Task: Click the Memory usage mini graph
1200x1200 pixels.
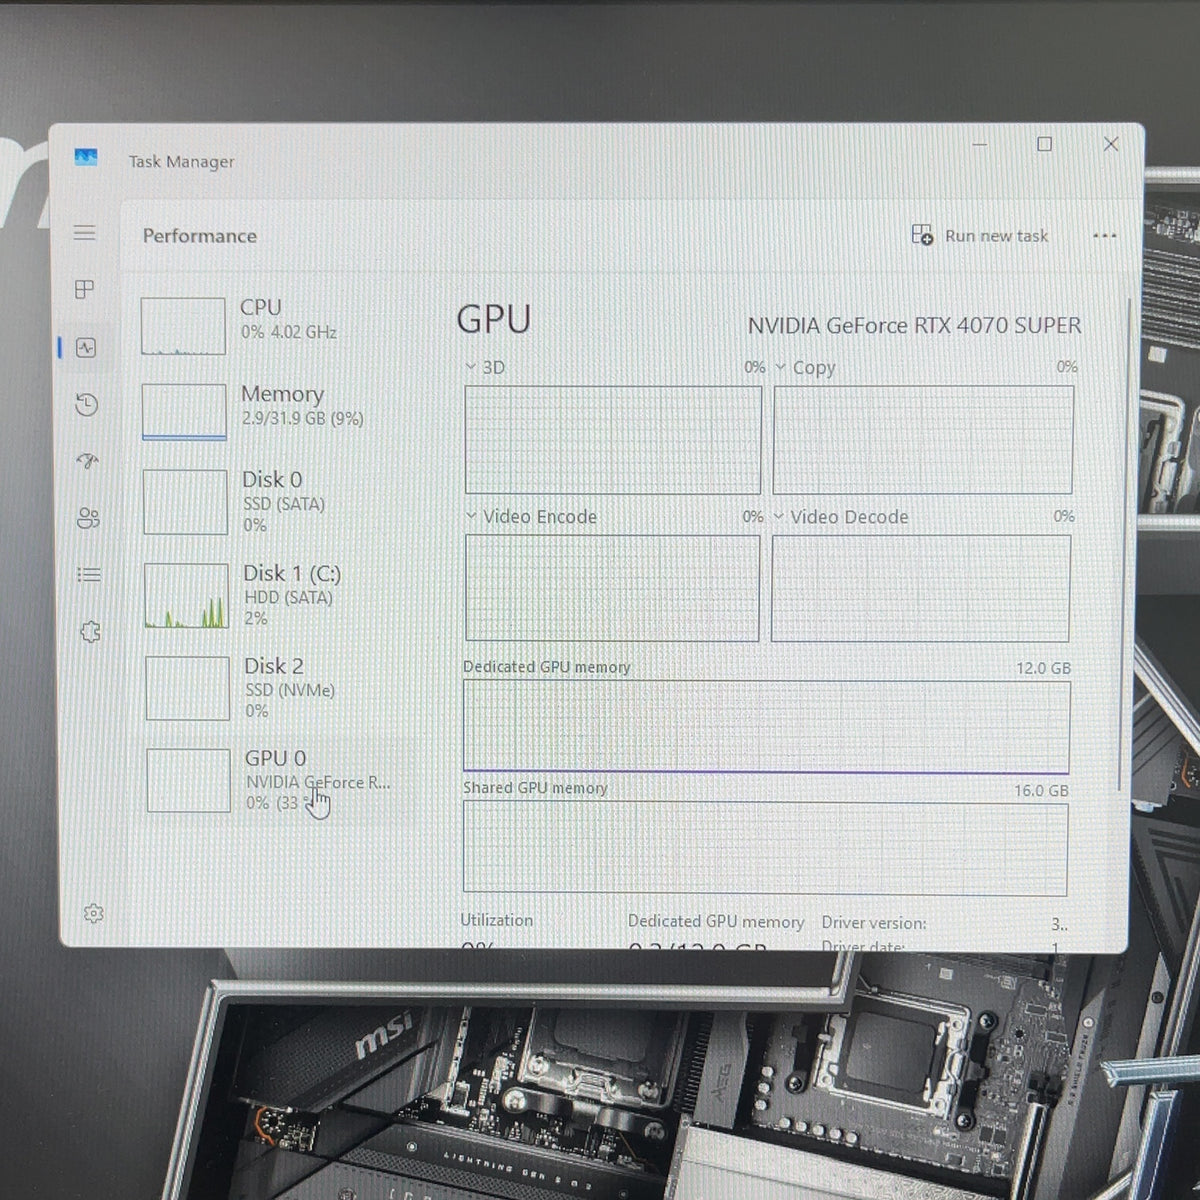Action: pyautogui.click(x=184, y=412)
